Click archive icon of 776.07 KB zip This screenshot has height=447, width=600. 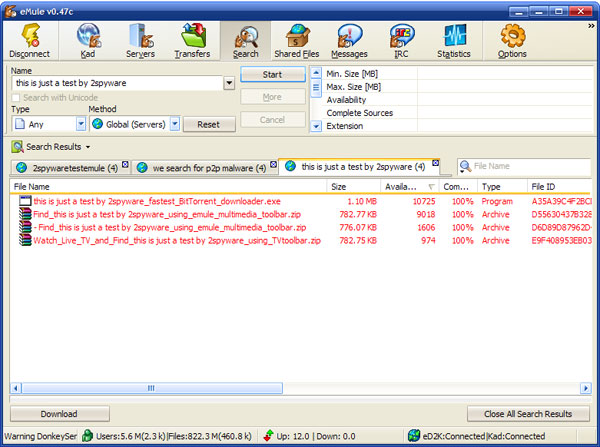(25, 227)
